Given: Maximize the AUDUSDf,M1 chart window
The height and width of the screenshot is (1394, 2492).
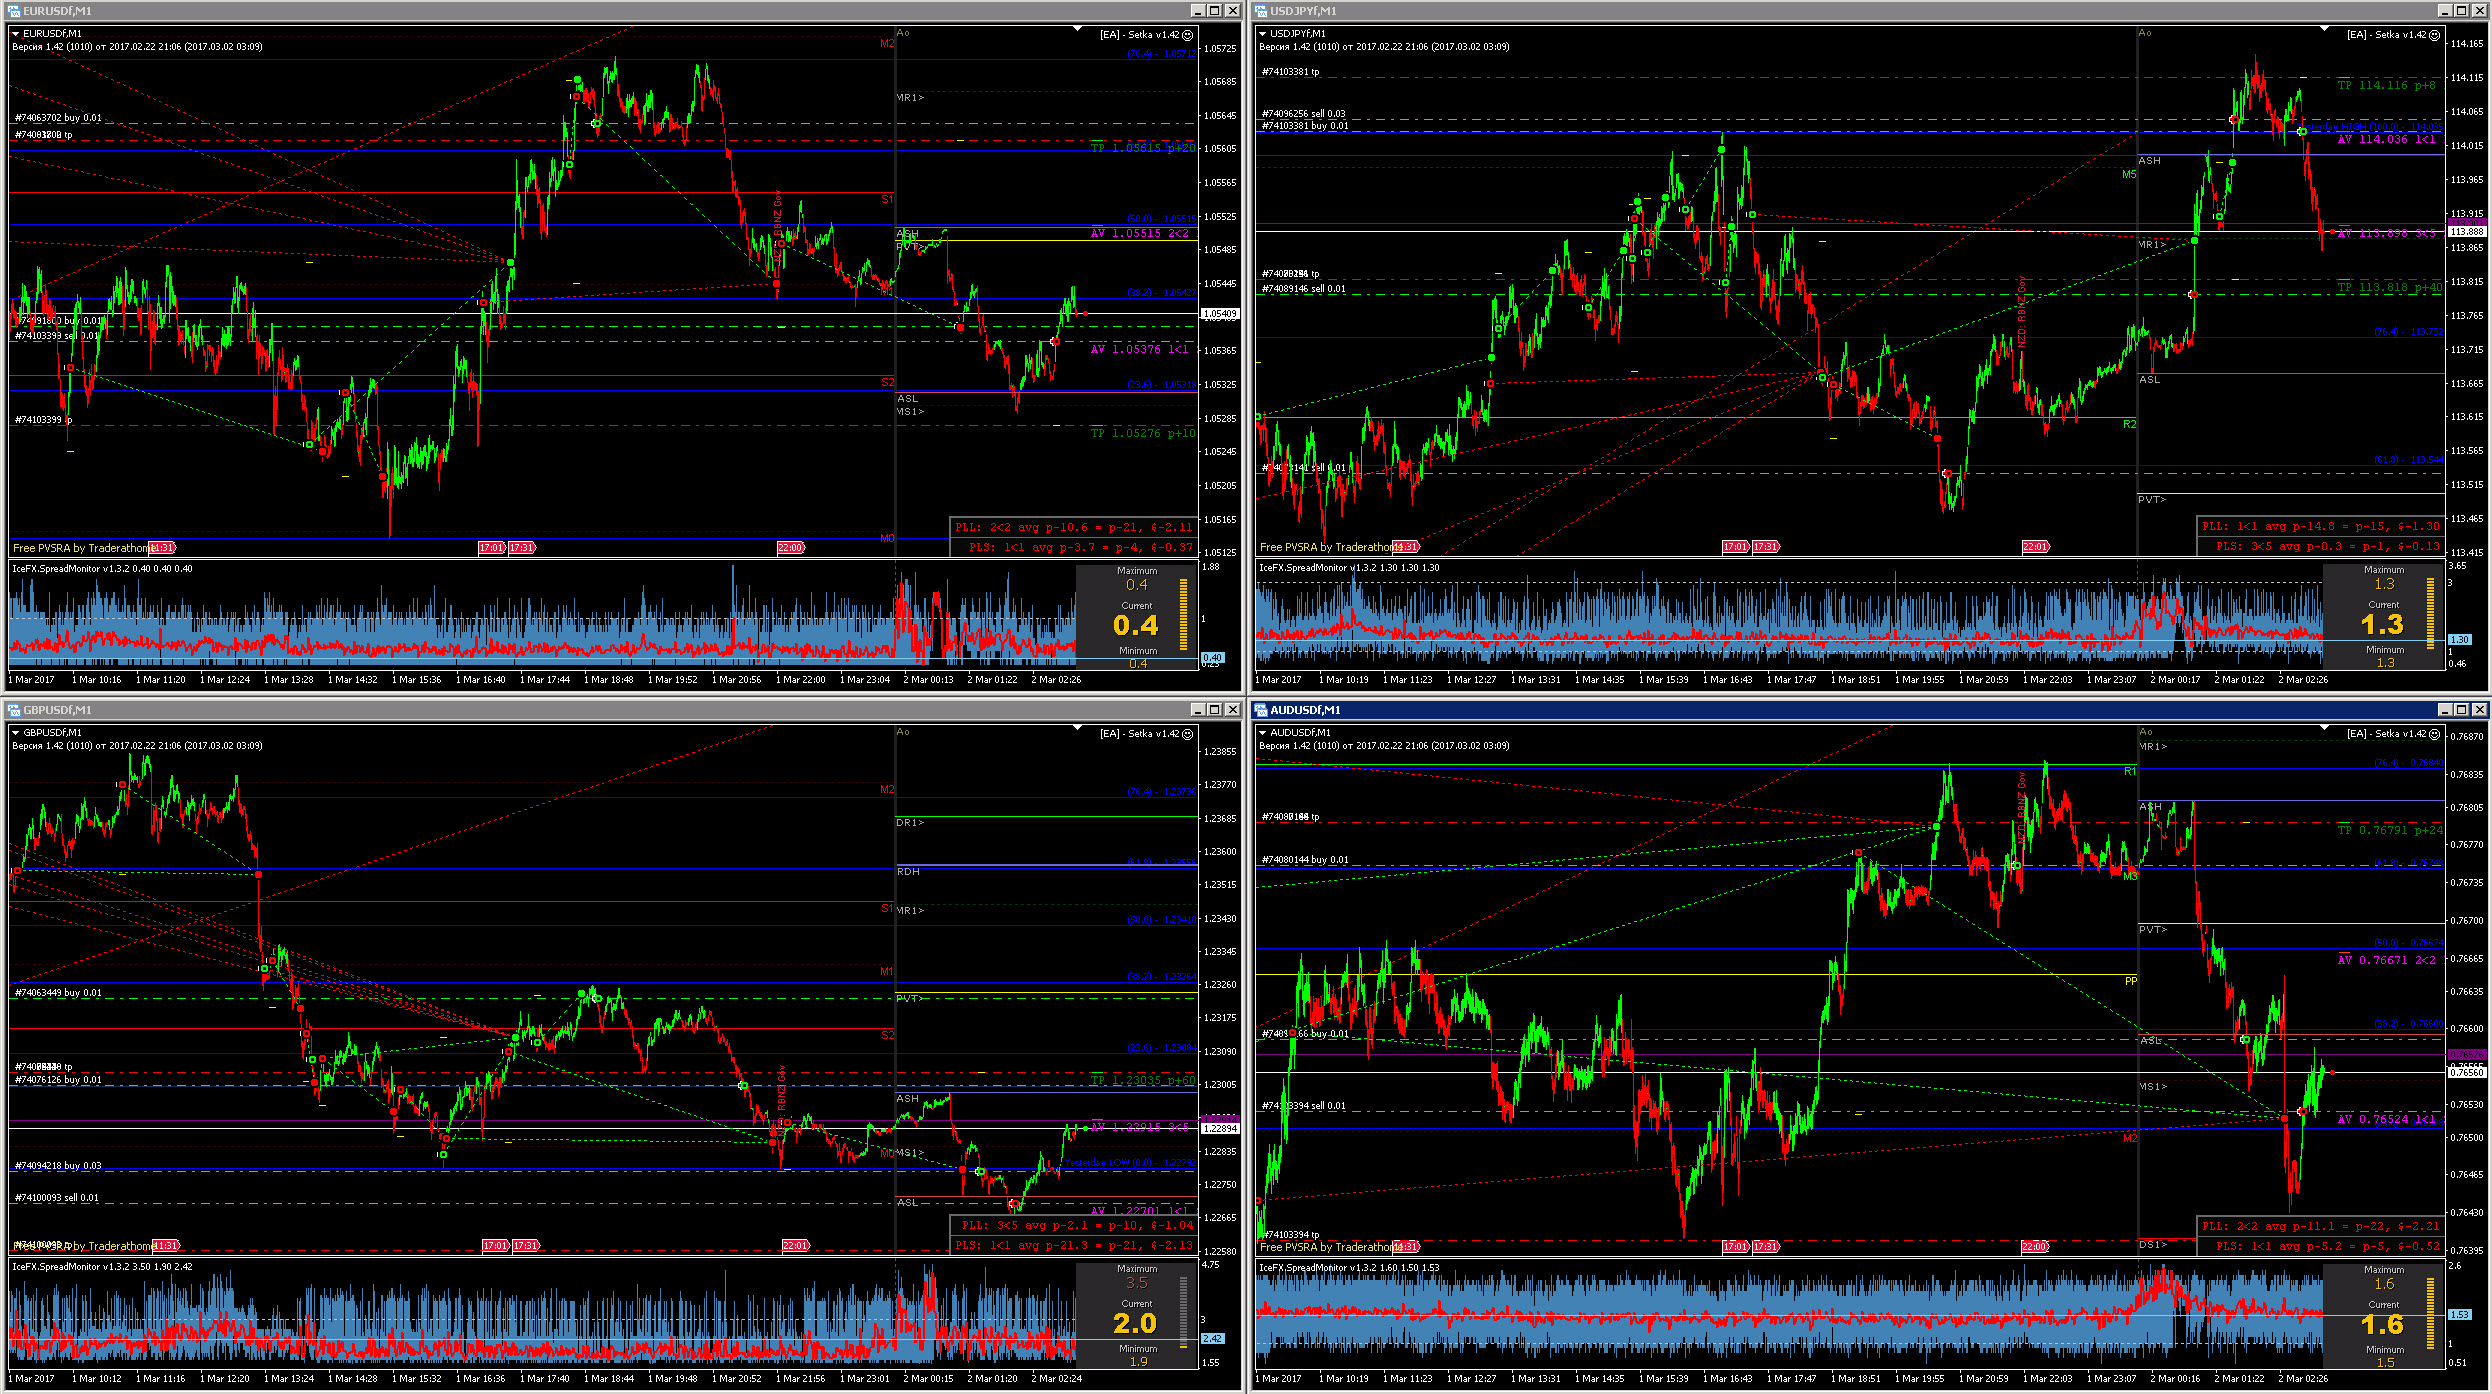Looking at the screenshot, I should 2461,710.
